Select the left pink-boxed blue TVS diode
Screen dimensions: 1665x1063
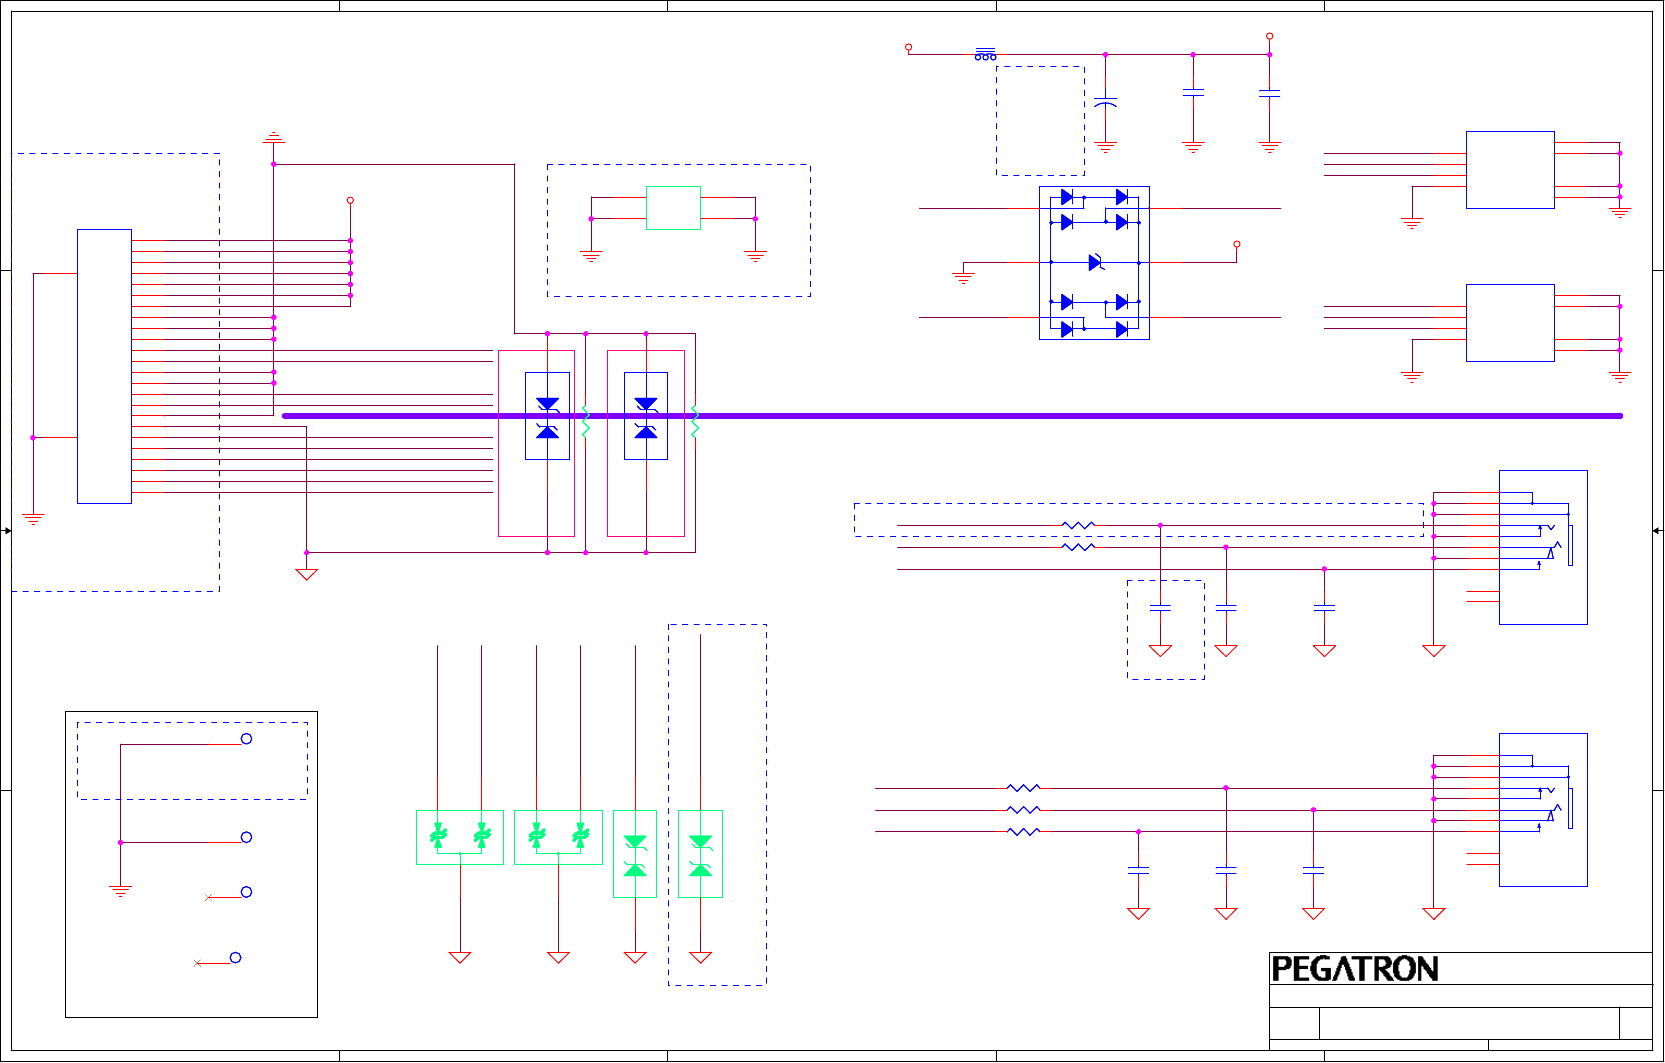(547, 416)
